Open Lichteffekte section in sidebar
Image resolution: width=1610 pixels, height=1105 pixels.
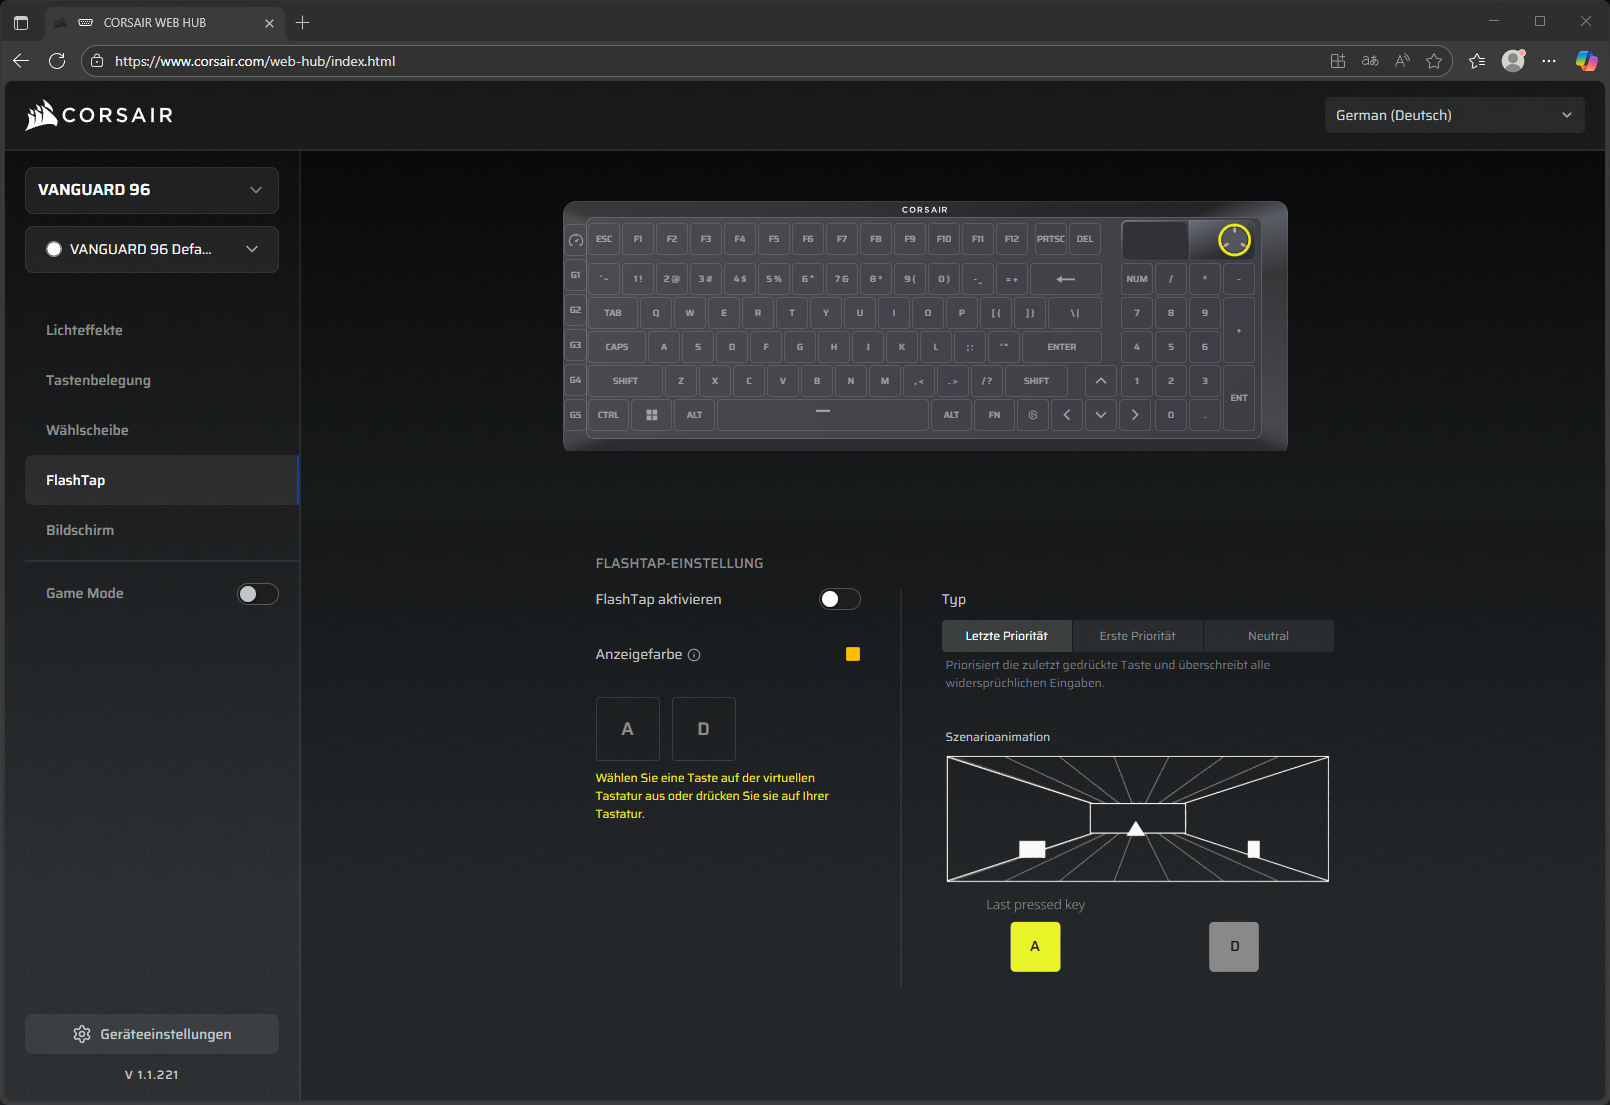pyautogui.click(x=84, y=330)
